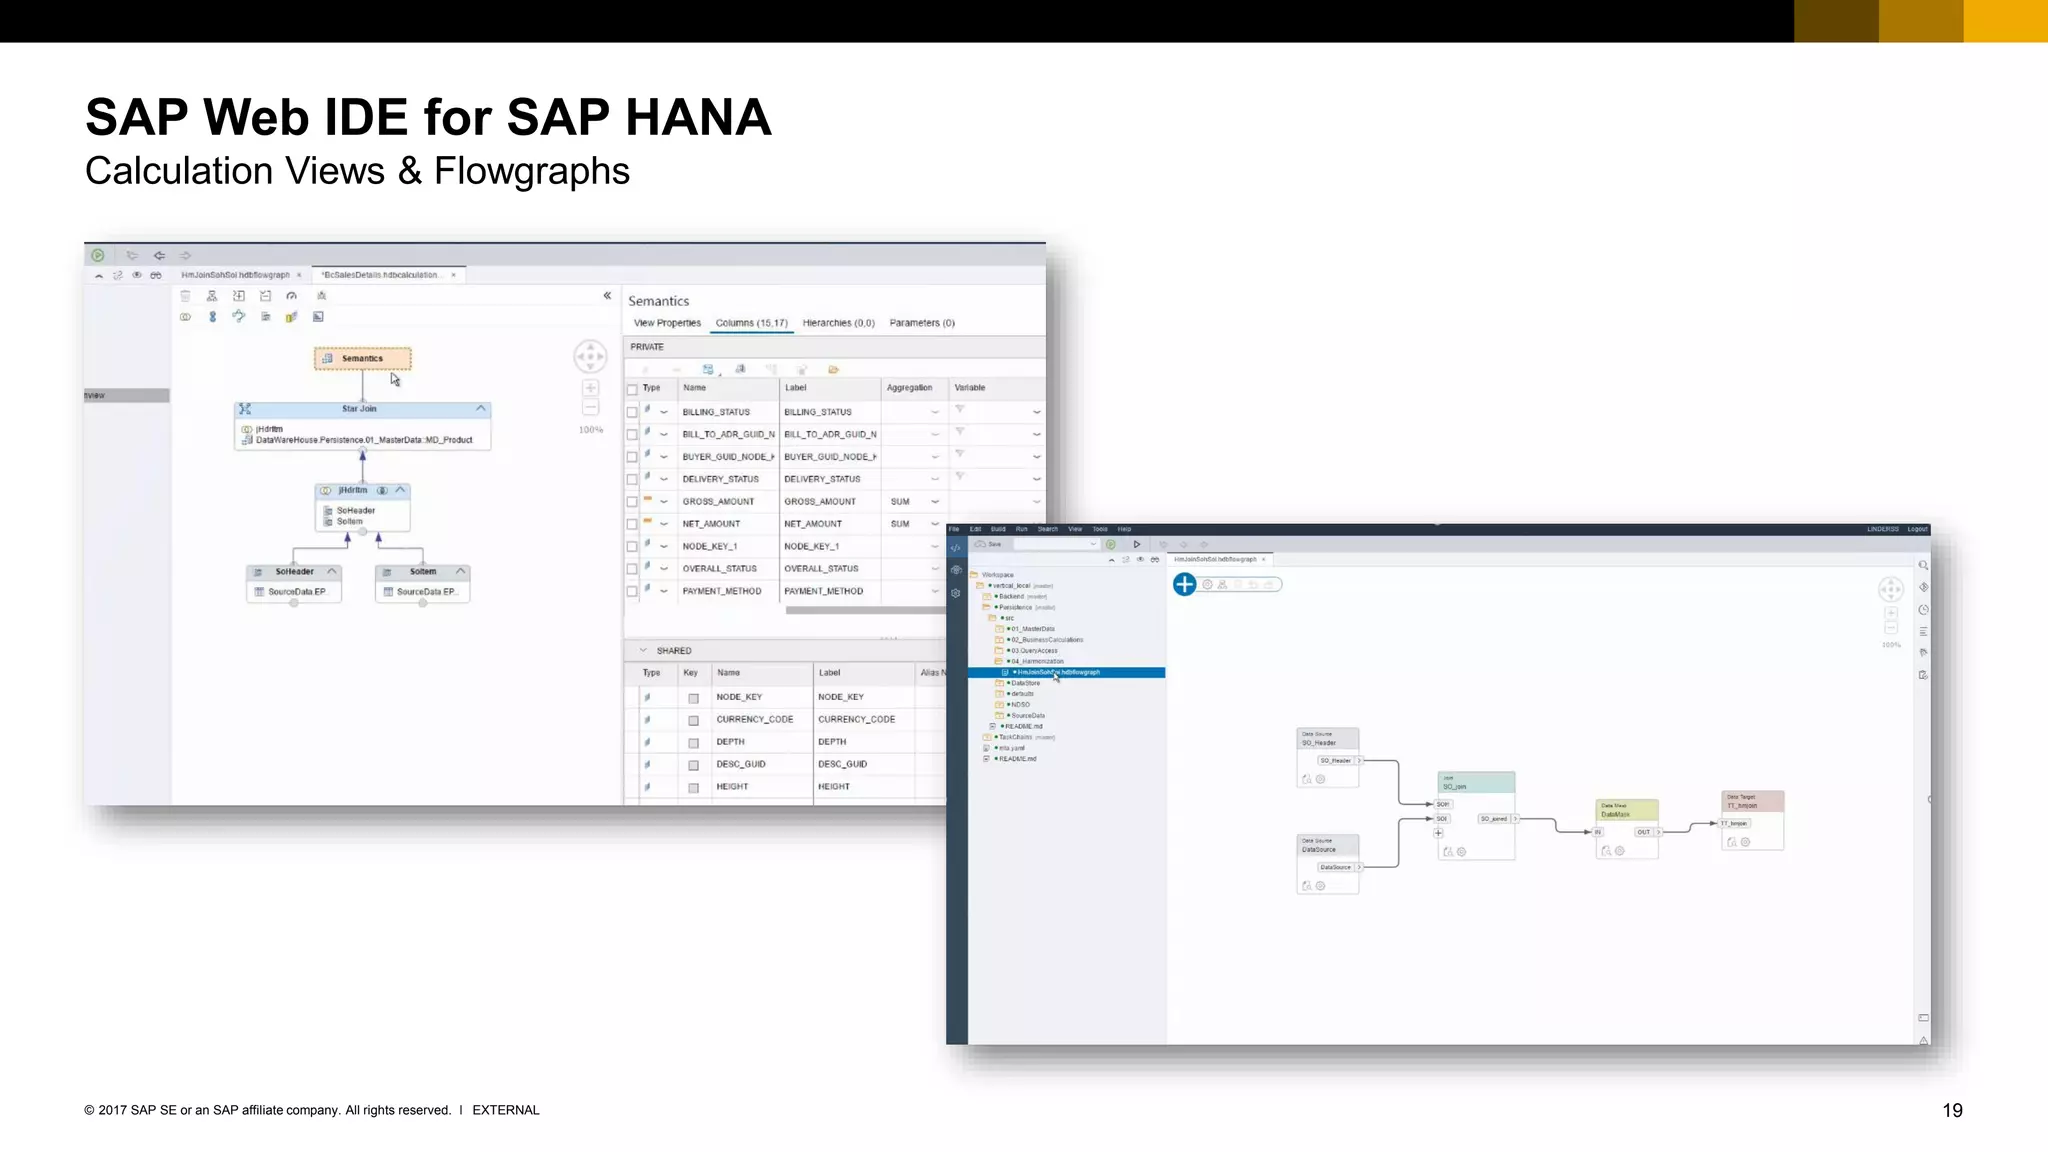Image resolution: width=2048 pixels, height=1152 pixels.
Task: Open the View Properties tab
Action: coord(667,323)
